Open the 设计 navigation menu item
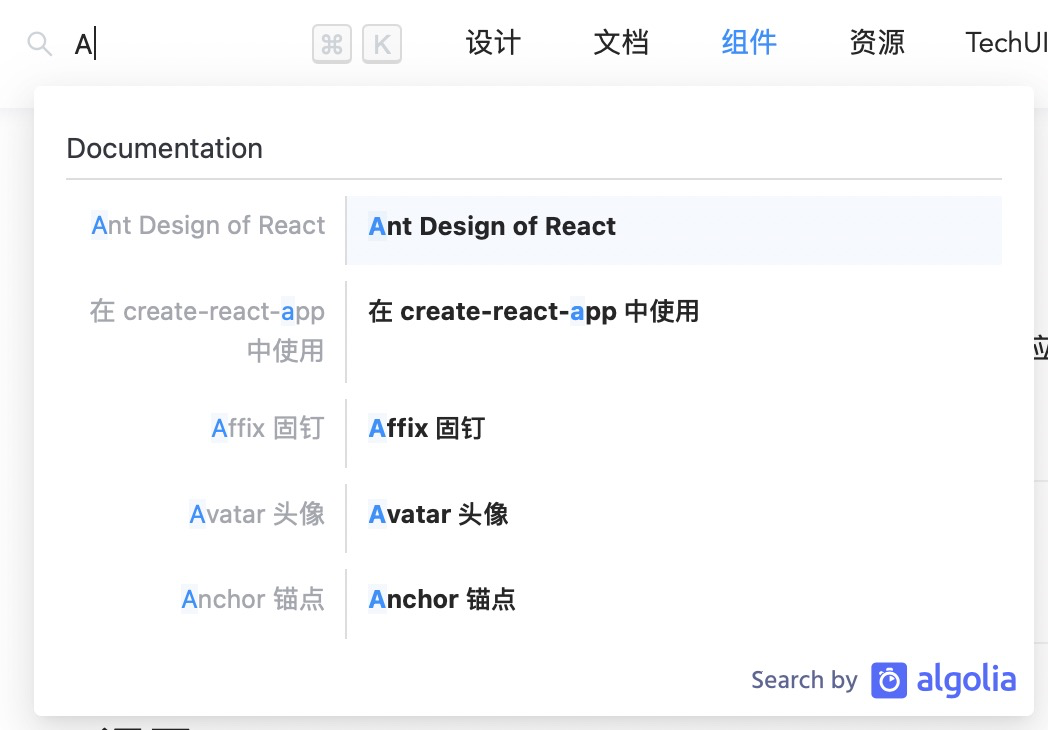This screenshot has width=1048, height=730. pos(493,42)
